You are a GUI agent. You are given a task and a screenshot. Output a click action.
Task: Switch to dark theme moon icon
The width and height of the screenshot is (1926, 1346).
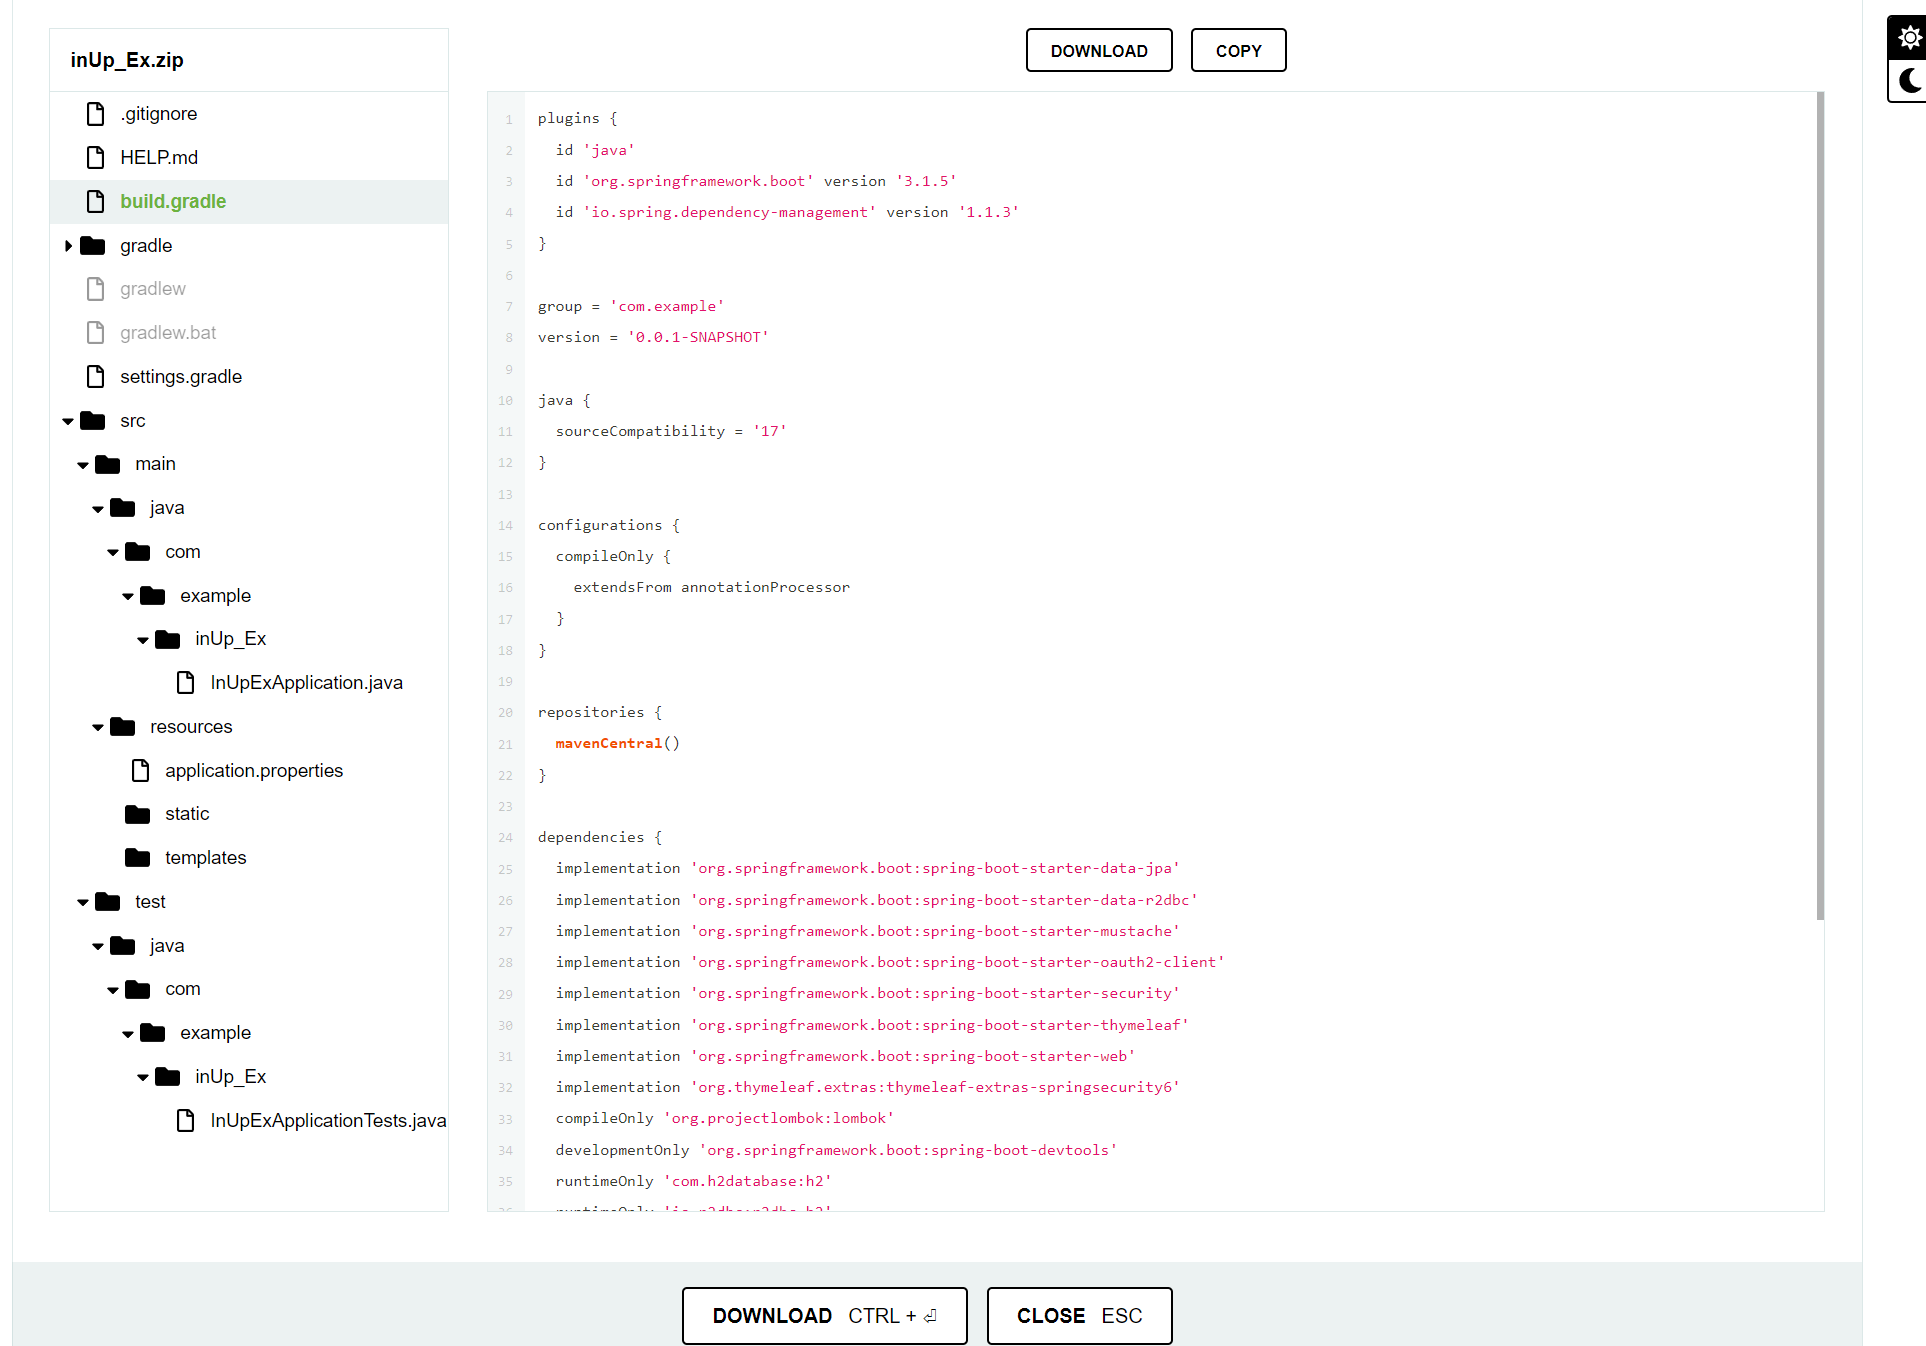pyautogui.click(x=1909, y=80)
